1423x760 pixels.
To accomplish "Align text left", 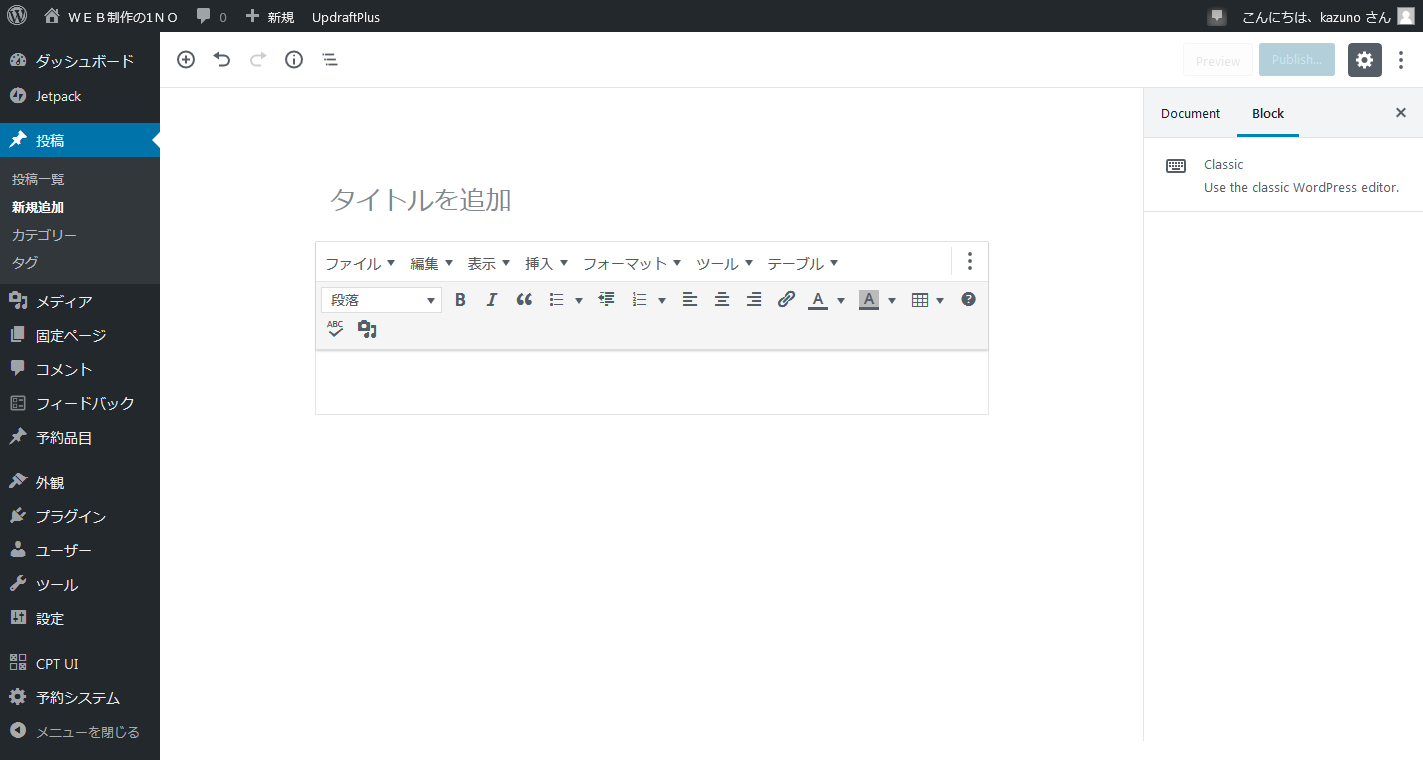I will (x=690, y=299).
